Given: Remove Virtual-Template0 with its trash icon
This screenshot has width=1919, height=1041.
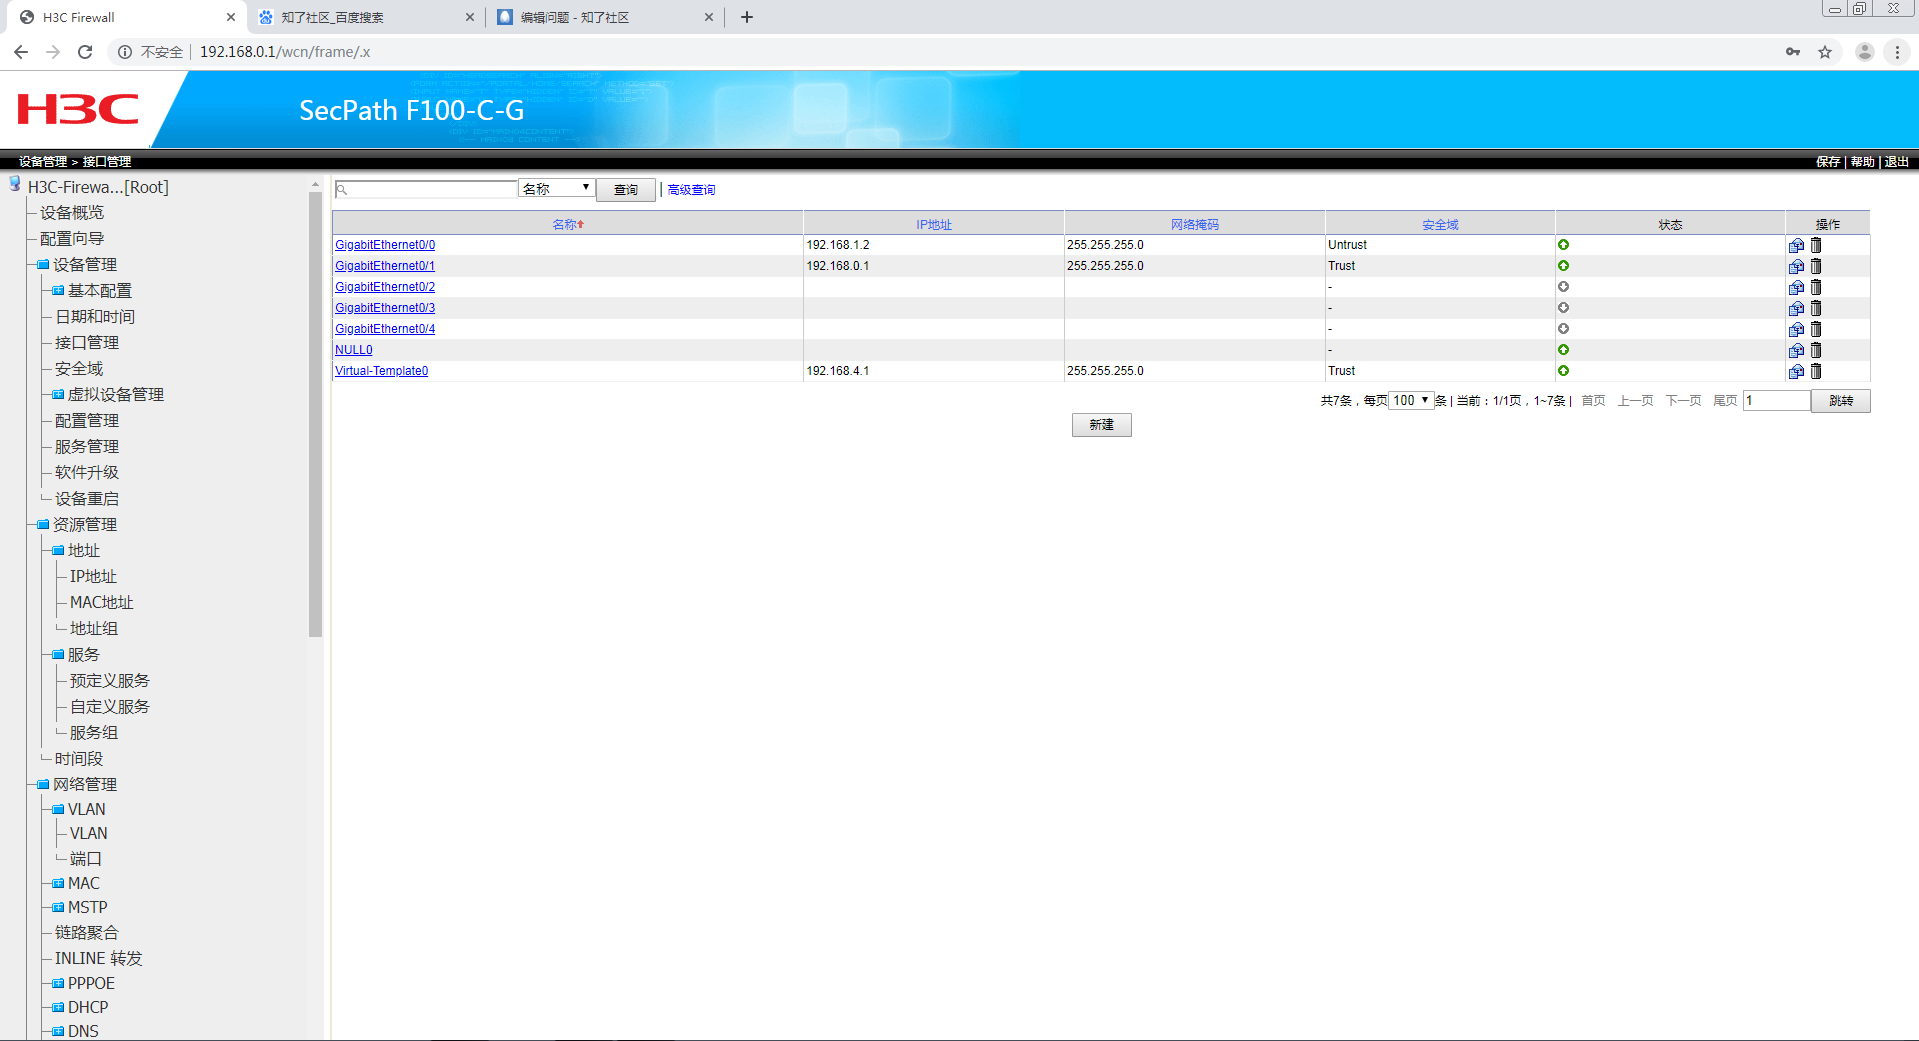Looking at the screenshot, I should click(x=1816, y=371).
